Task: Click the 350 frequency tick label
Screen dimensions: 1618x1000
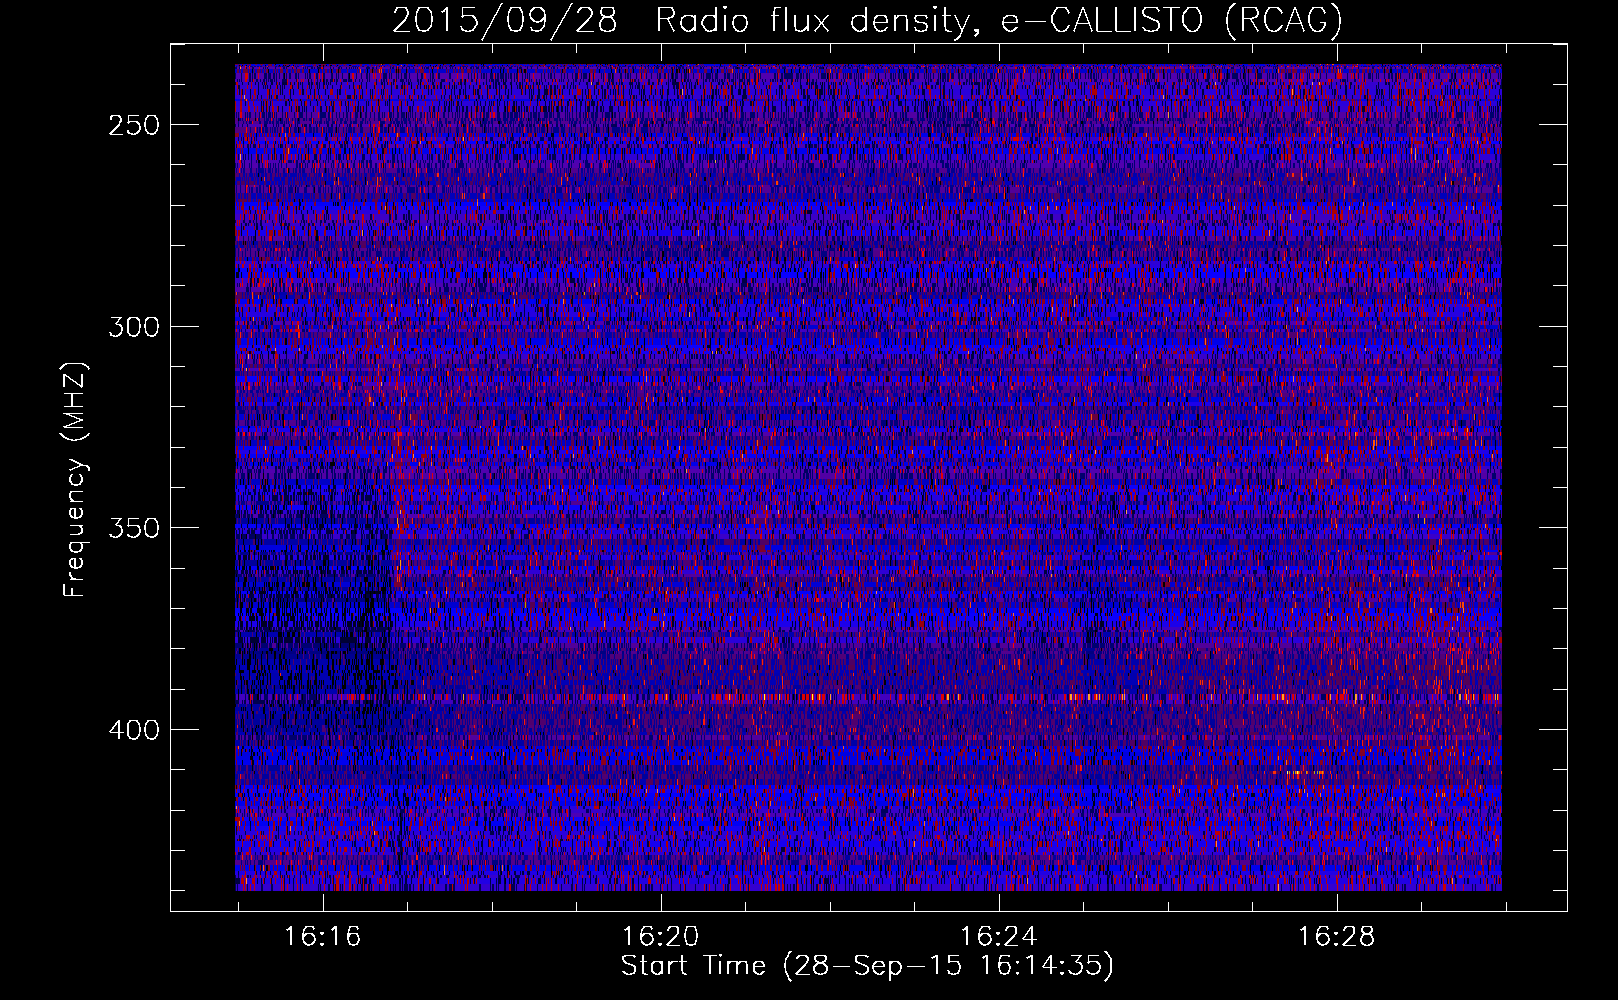Action: [x=134, y=529]
